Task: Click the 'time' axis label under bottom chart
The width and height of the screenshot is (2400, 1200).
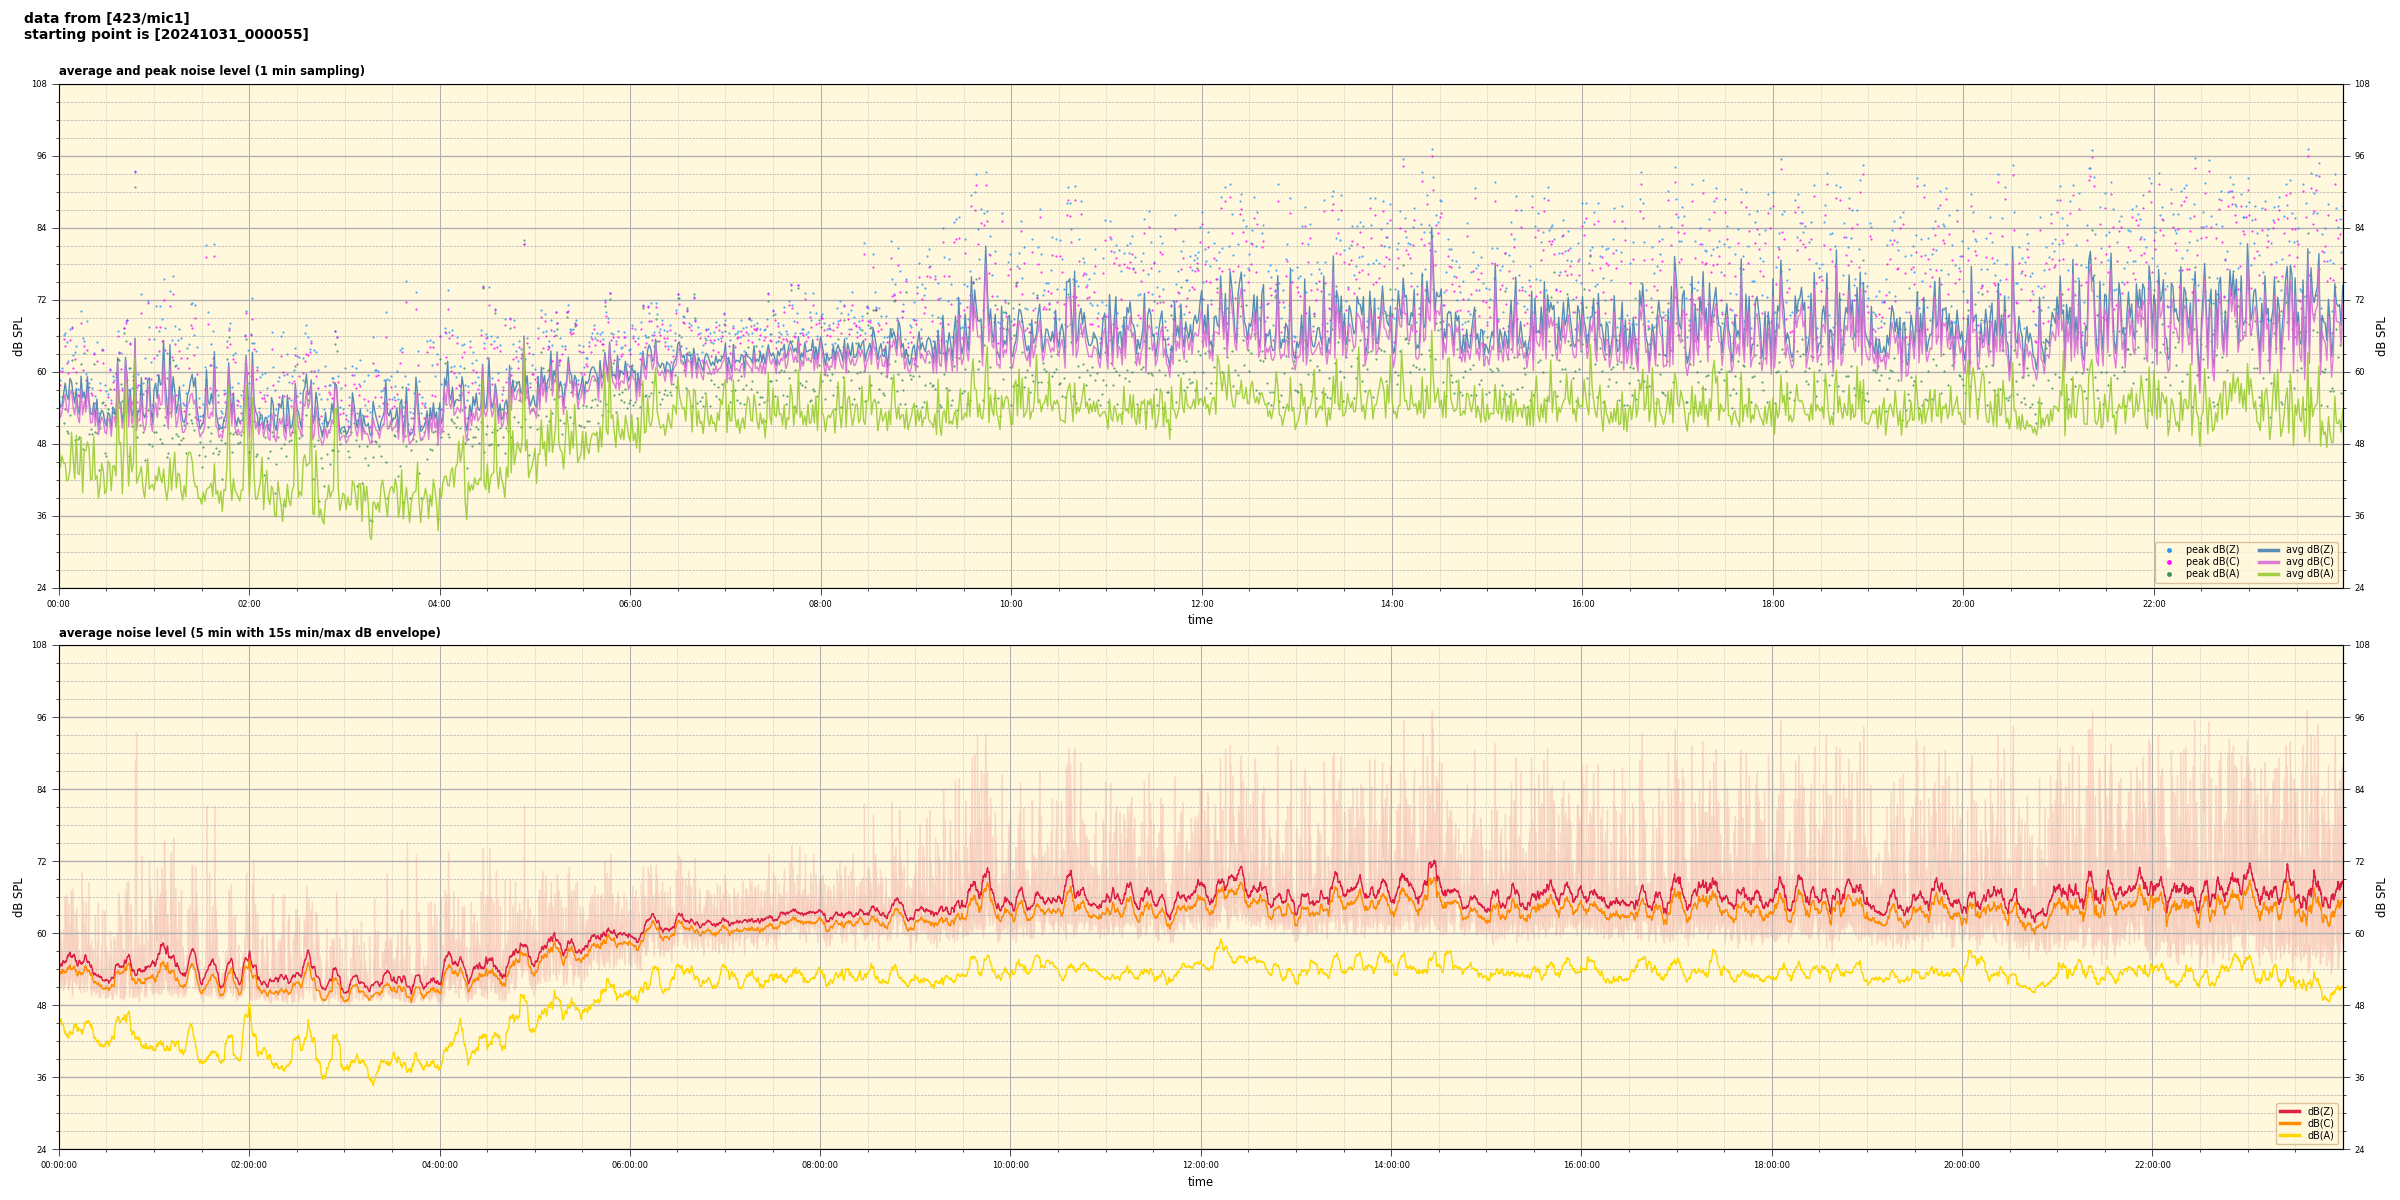Action: [x=1200, y=1182]
